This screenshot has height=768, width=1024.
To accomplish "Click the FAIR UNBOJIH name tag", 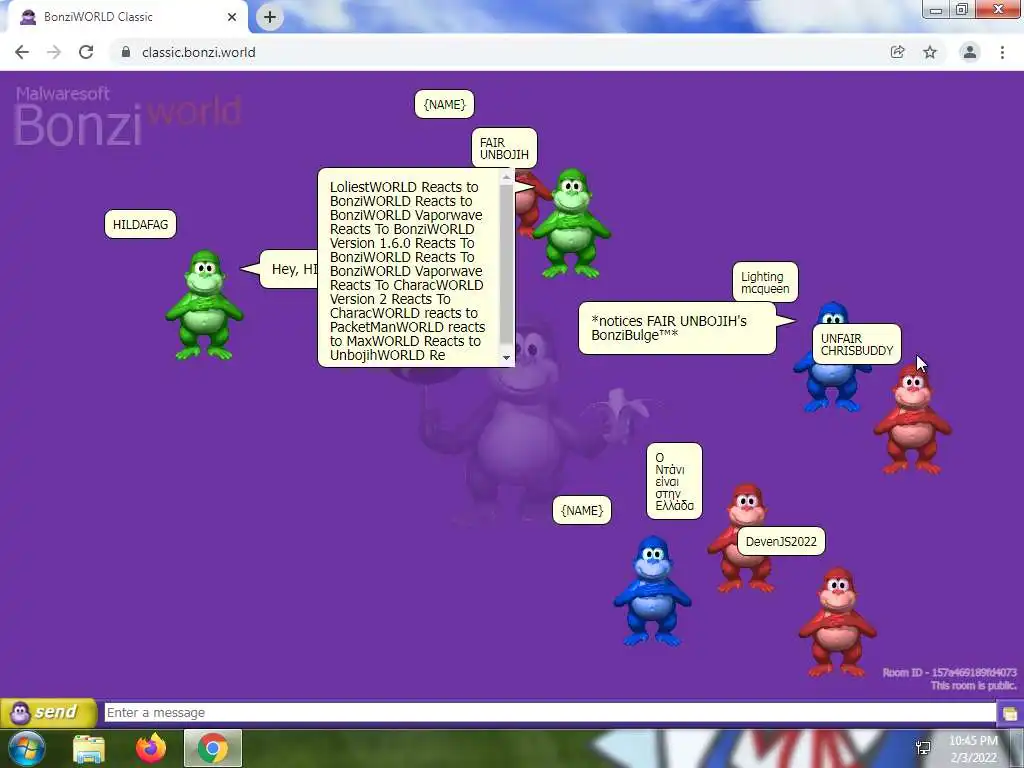I will tap(504, 148).
